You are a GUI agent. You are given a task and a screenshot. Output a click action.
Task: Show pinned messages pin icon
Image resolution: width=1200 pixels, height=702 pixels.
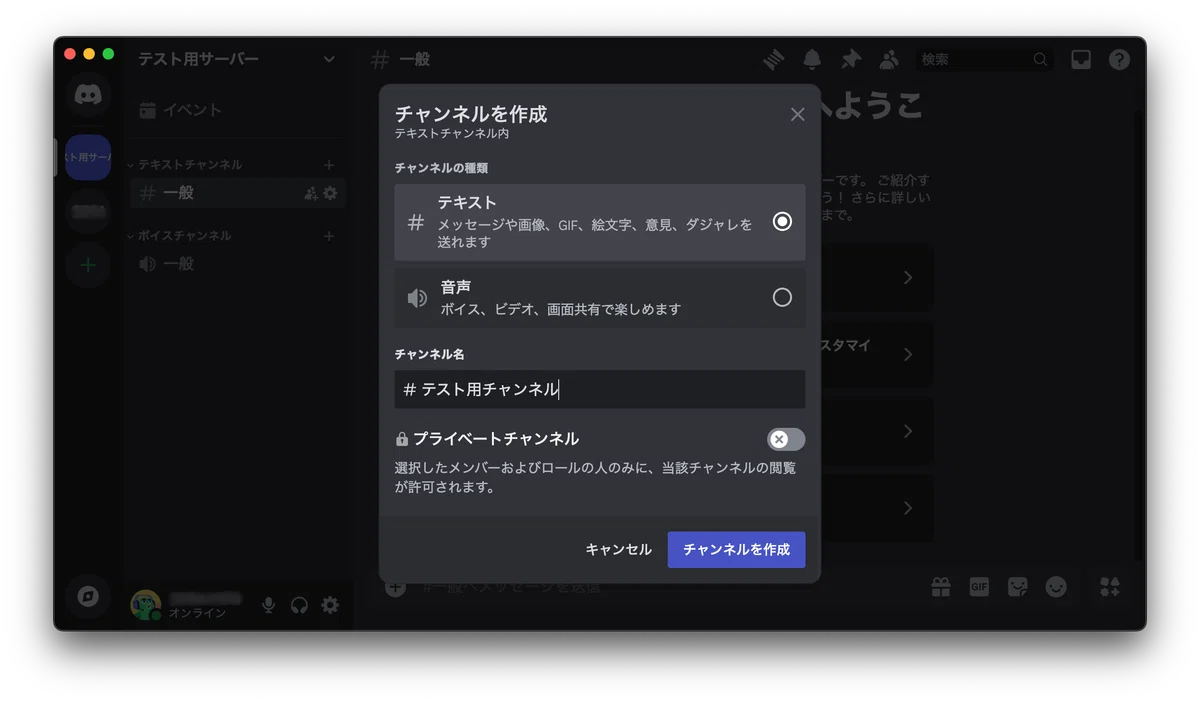tap(850, 60)
